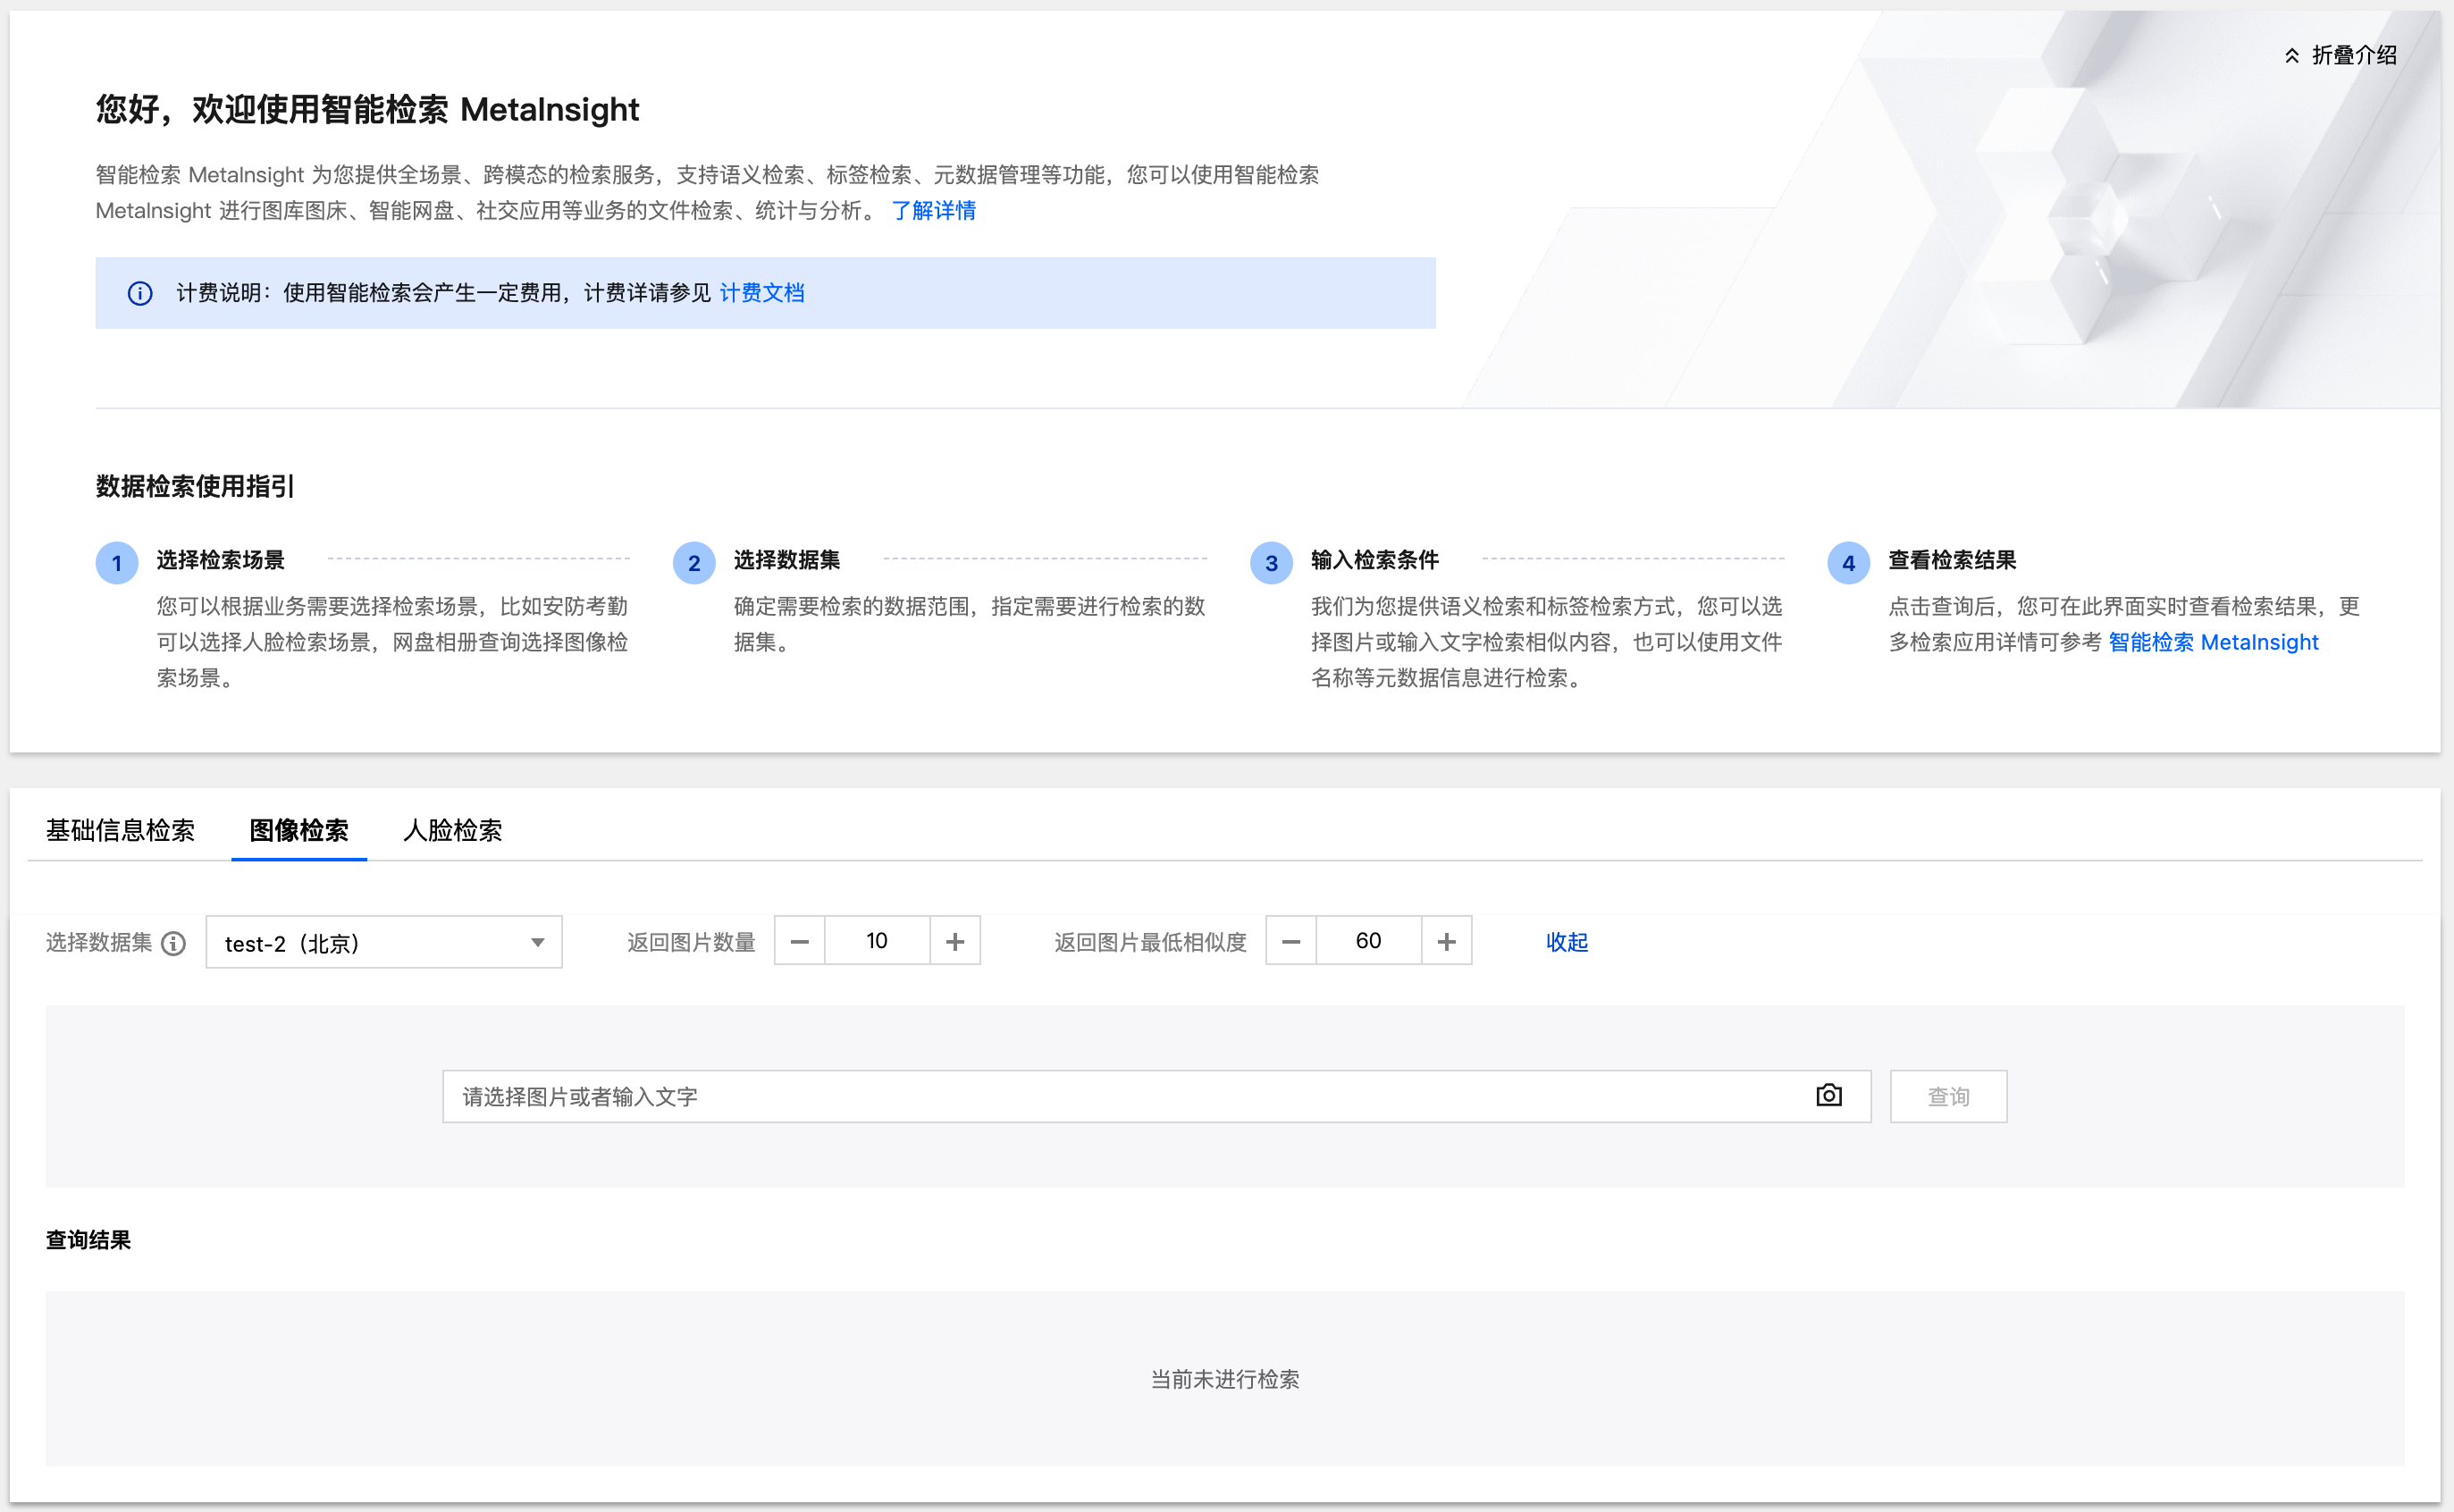This screenshot has height=1512, width=2454.
Task: Click the 数据检索使用指引 section title
Action: coord(195,487)
